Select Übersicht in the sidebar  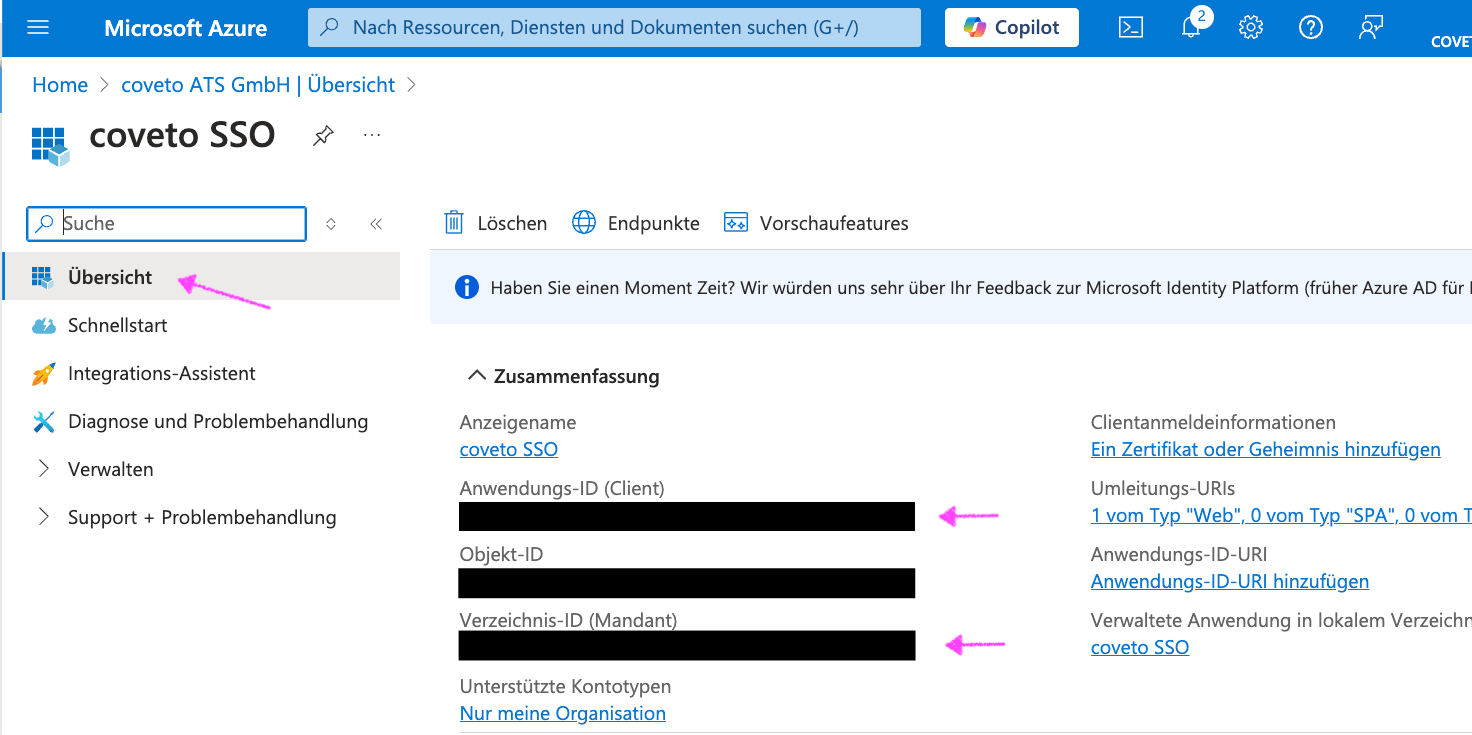[201, 277]
